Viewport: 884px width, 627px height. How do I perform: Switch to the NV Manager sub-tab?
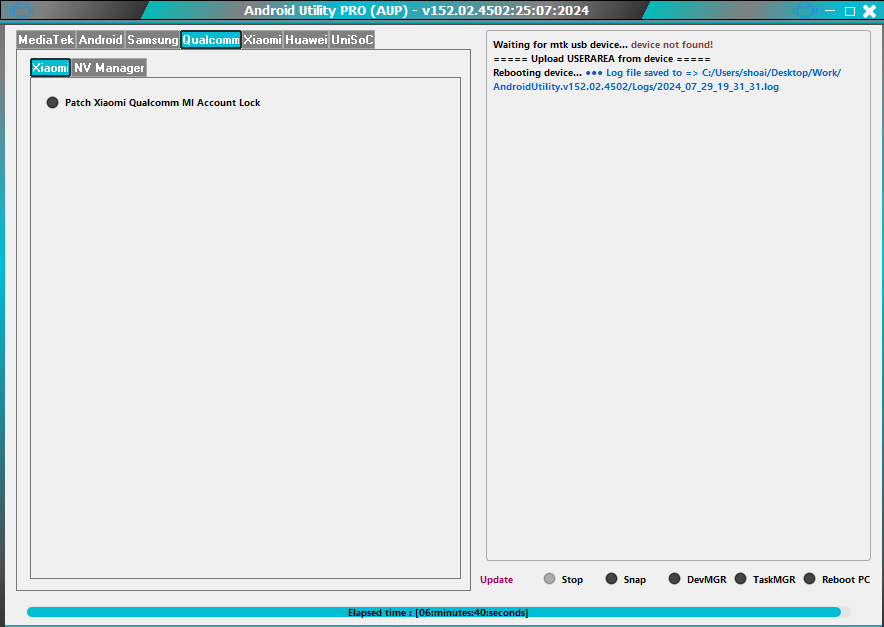click(x=107, y=68)
